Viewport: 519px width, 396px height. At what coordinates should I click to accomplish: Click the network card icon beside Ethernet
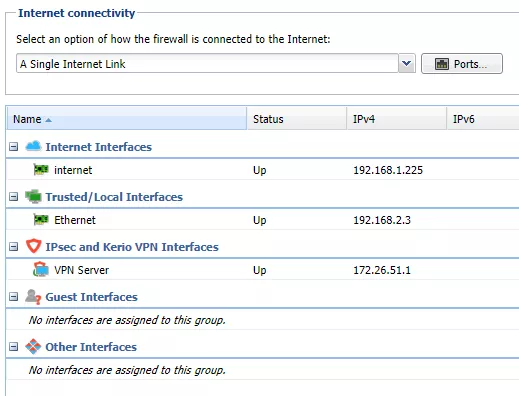coord(41,220)
